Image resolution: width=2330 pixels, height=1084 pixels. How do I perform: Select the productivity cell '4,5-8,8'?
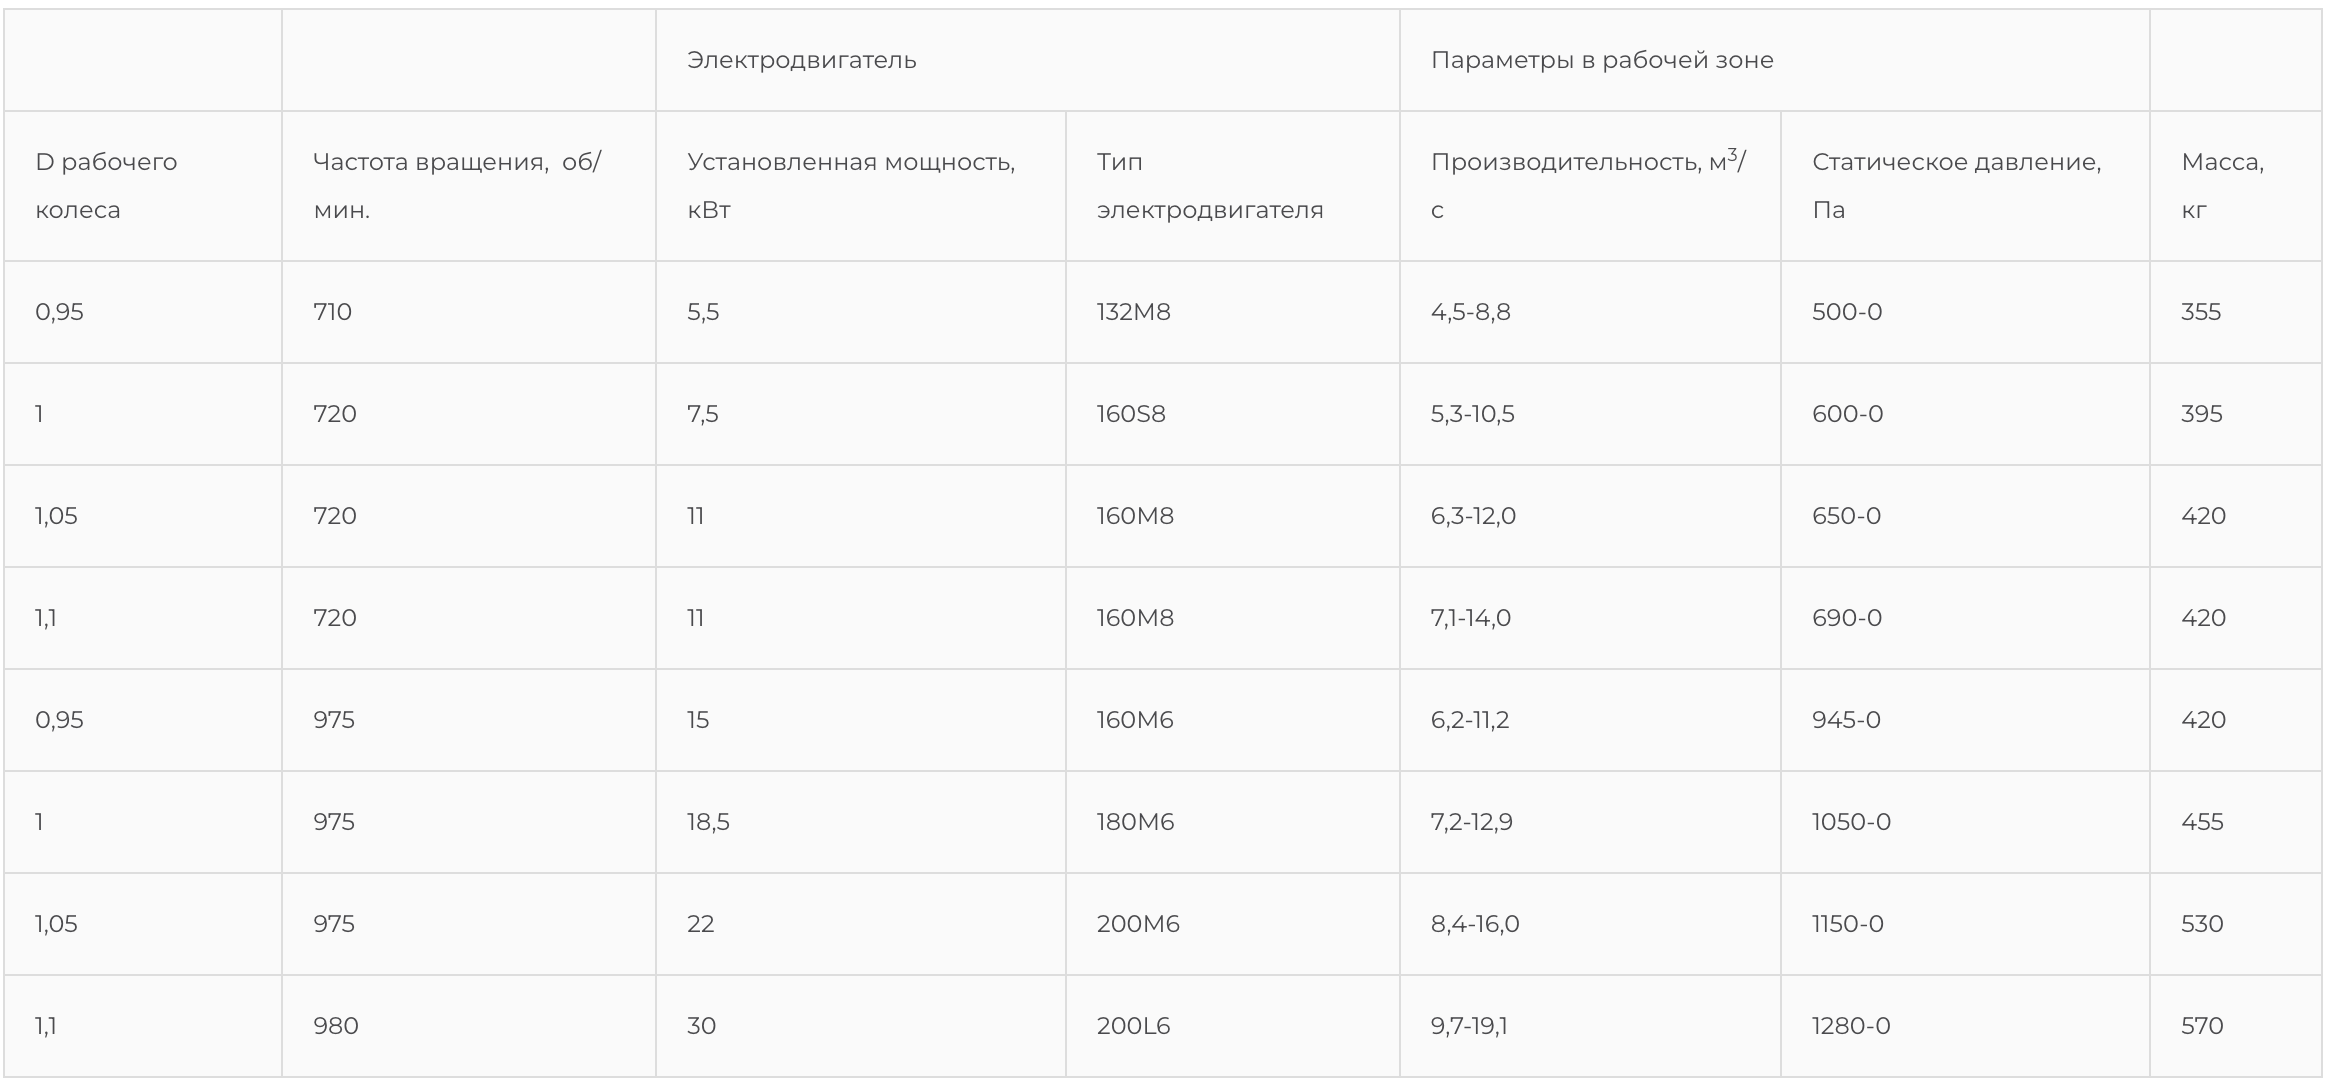pyautogui.click(x=1470, y=312)
